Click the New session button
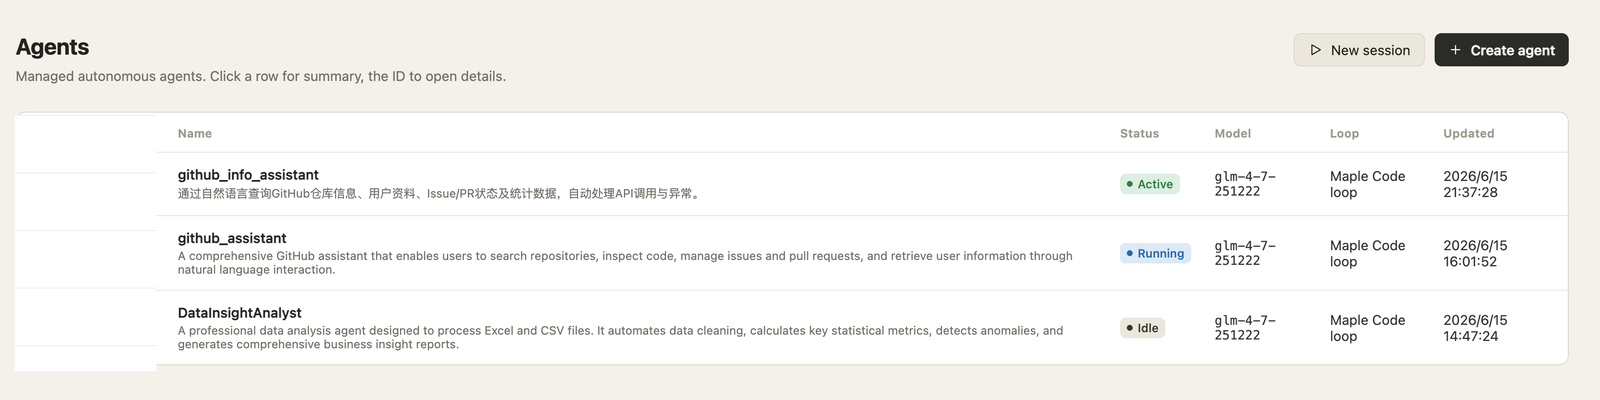Image resolution: width=1600 pixels, height=400 pixels. [x=1359, y=50]
